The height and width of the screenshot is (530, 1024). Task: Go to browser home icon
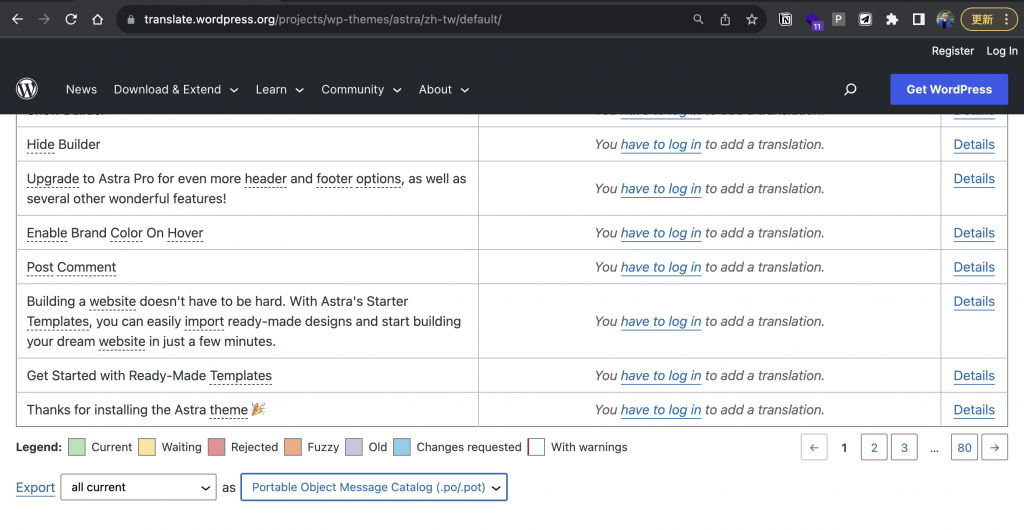pyautogui.click(x=97, y=19)
